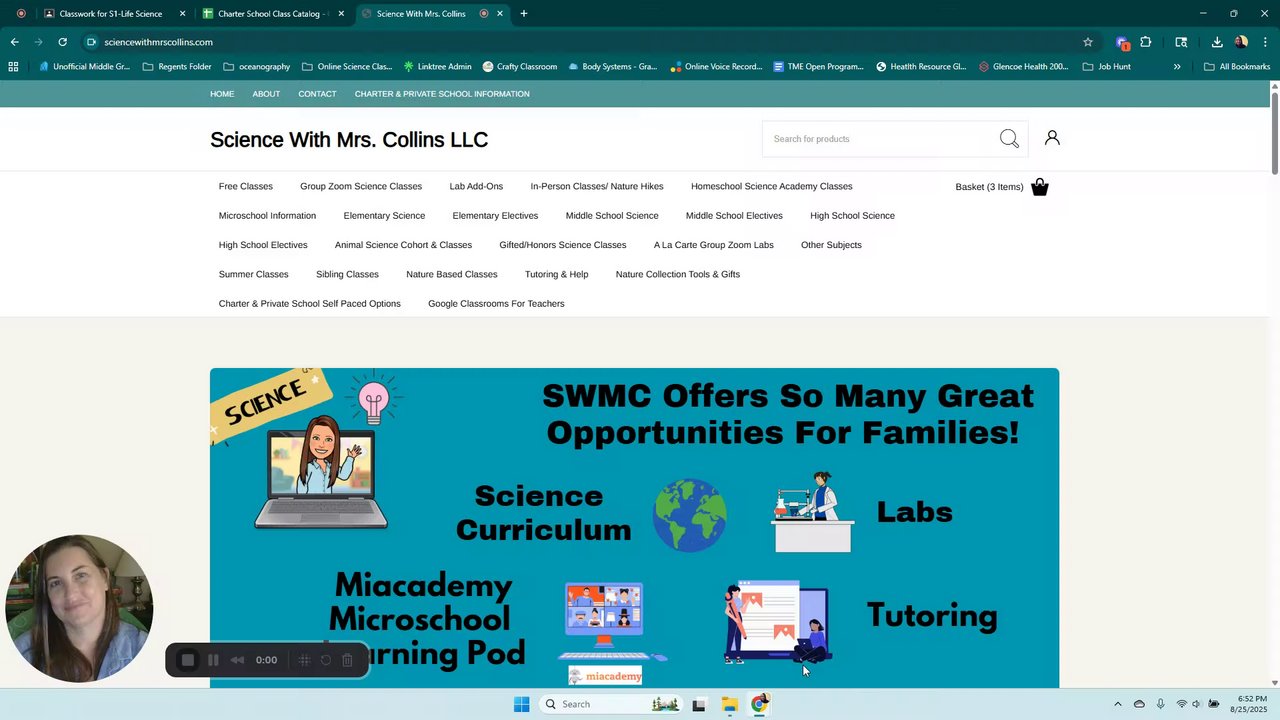Open the oceanography bookmark folder
The height and width of the screenshot is (720, 1280).
click(x=257, y=67)
